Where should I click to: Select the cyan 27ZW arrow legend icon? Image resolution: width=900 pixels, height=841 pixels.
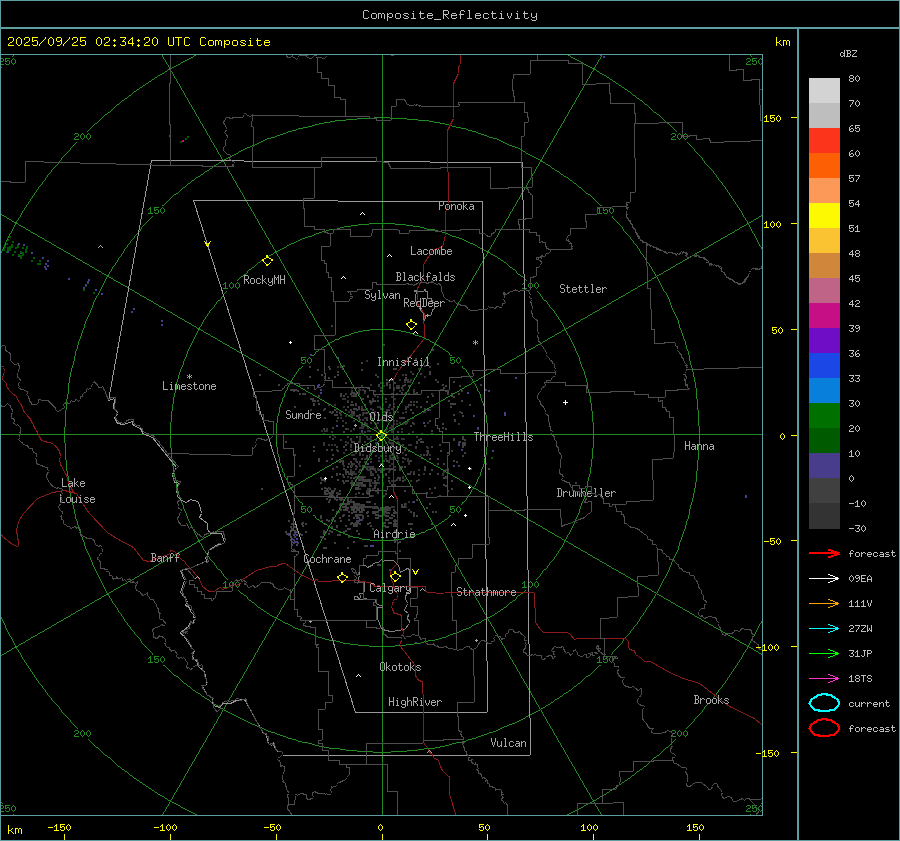pos(824,628)
